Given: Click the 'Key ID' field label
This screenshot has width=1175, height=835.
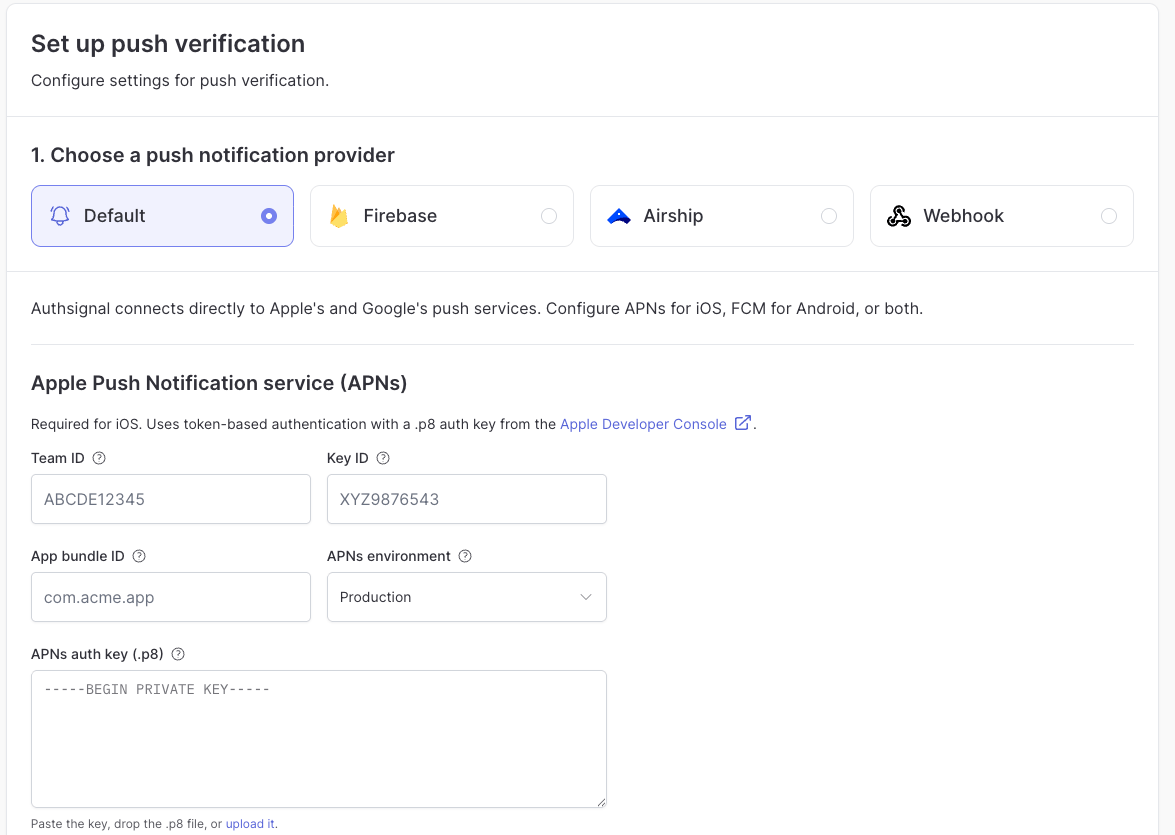Looking at the screenshot, I should (x=348, y=458).
